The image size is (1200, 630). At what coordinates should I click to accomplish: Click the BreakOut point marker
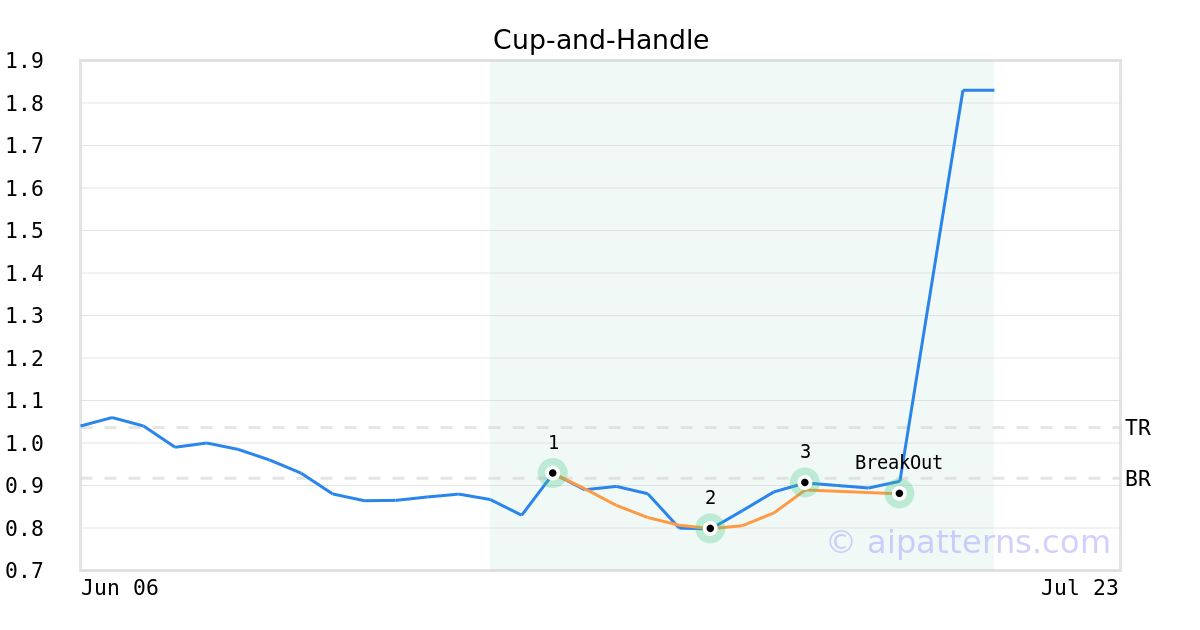[x=899, y=493]
